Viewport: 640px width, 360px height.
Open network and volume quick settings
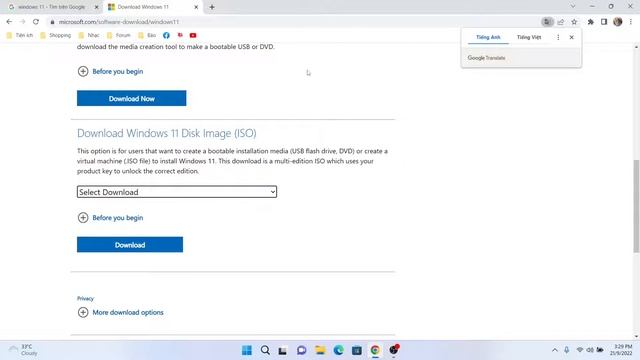coord(590,350)
